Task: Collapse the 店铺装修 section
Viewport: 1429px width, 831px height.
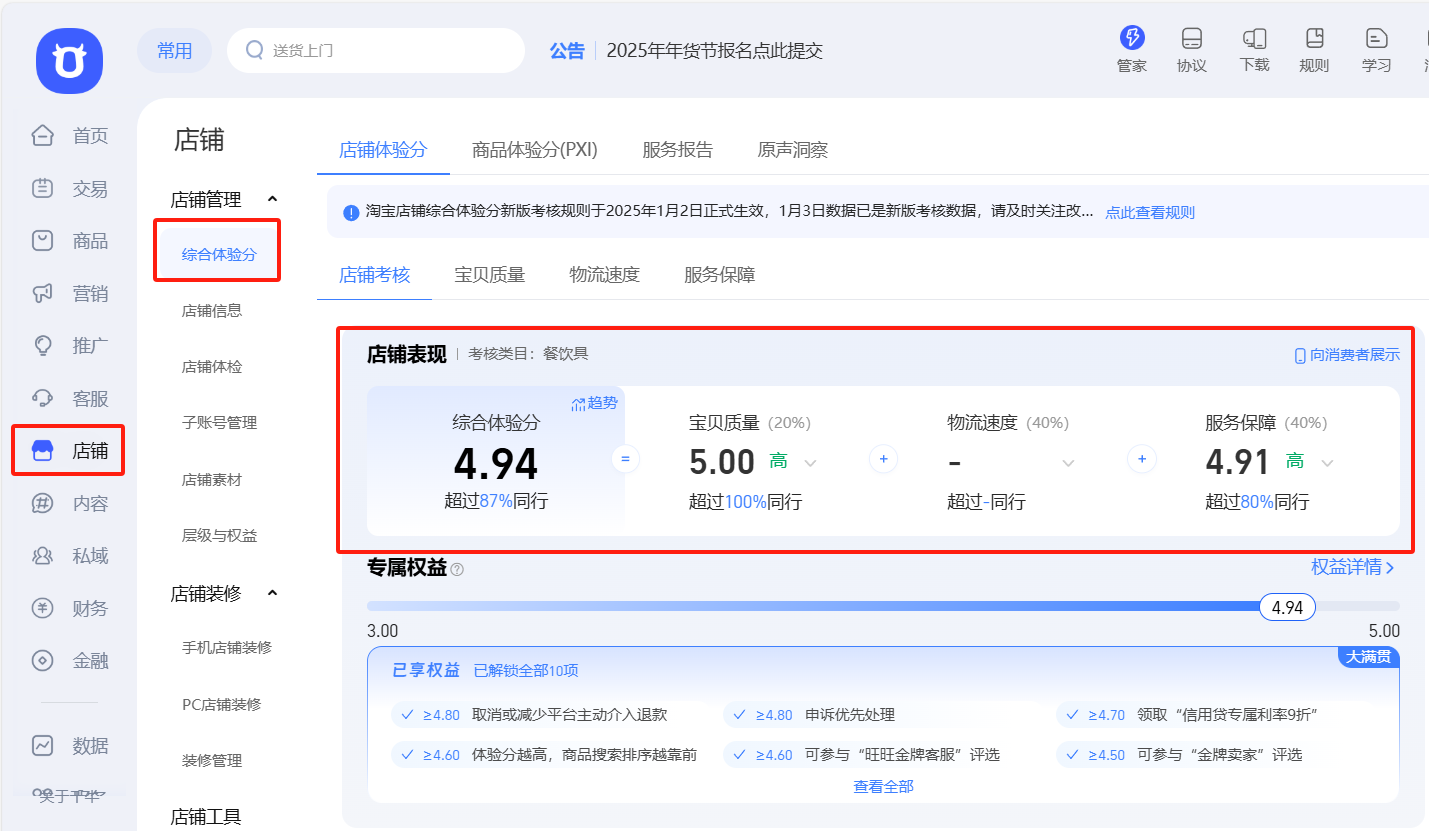Action: (x=273, y=594)
